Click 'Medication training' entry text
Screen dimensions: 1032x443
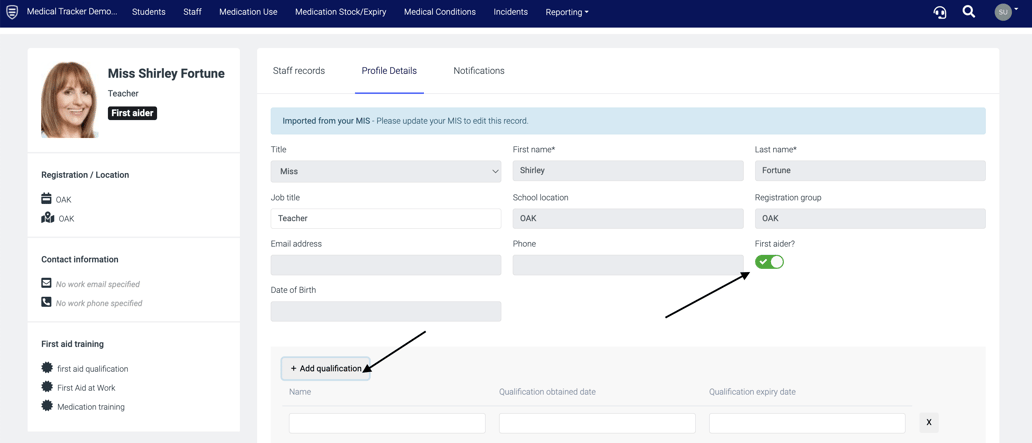[x=91, y=407]
